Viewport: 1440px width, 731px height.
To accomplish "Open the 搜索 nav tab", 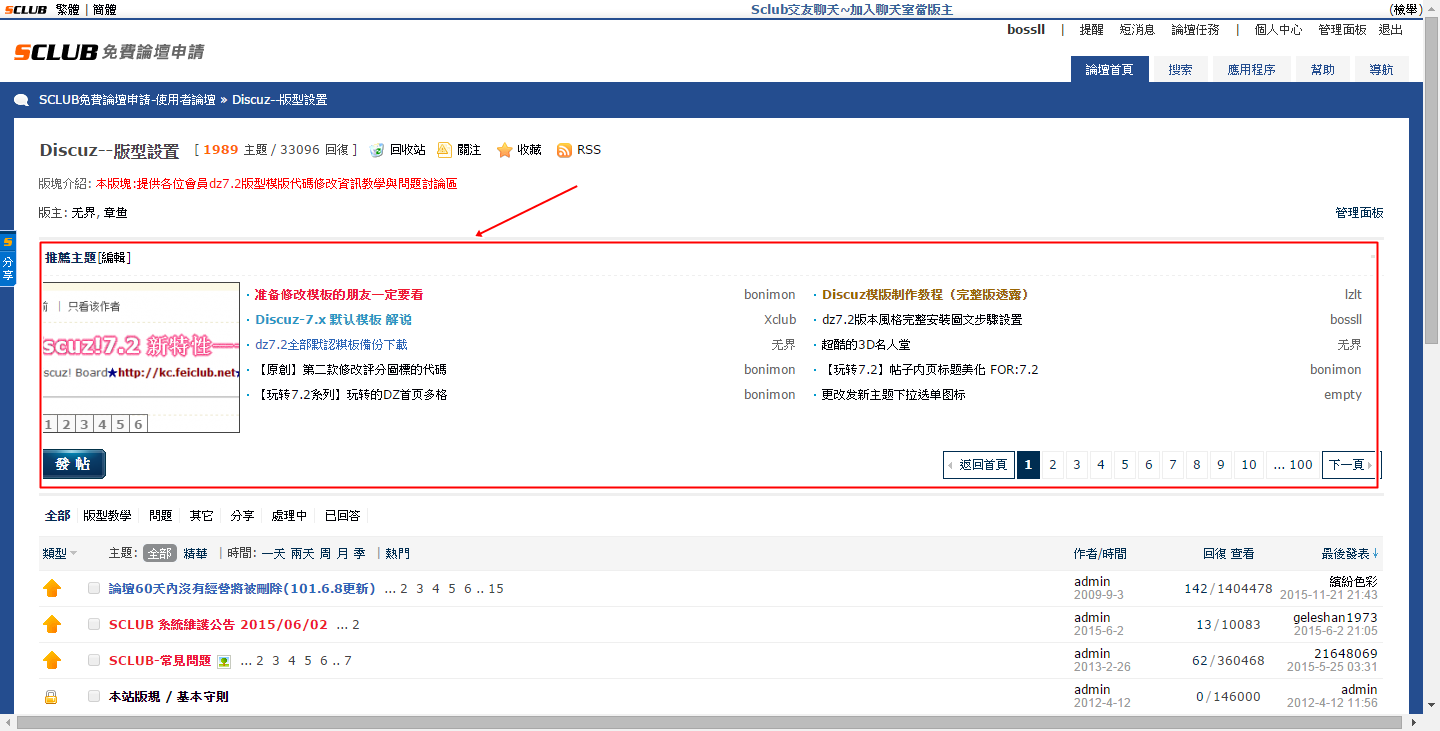I will point(1180,69).
